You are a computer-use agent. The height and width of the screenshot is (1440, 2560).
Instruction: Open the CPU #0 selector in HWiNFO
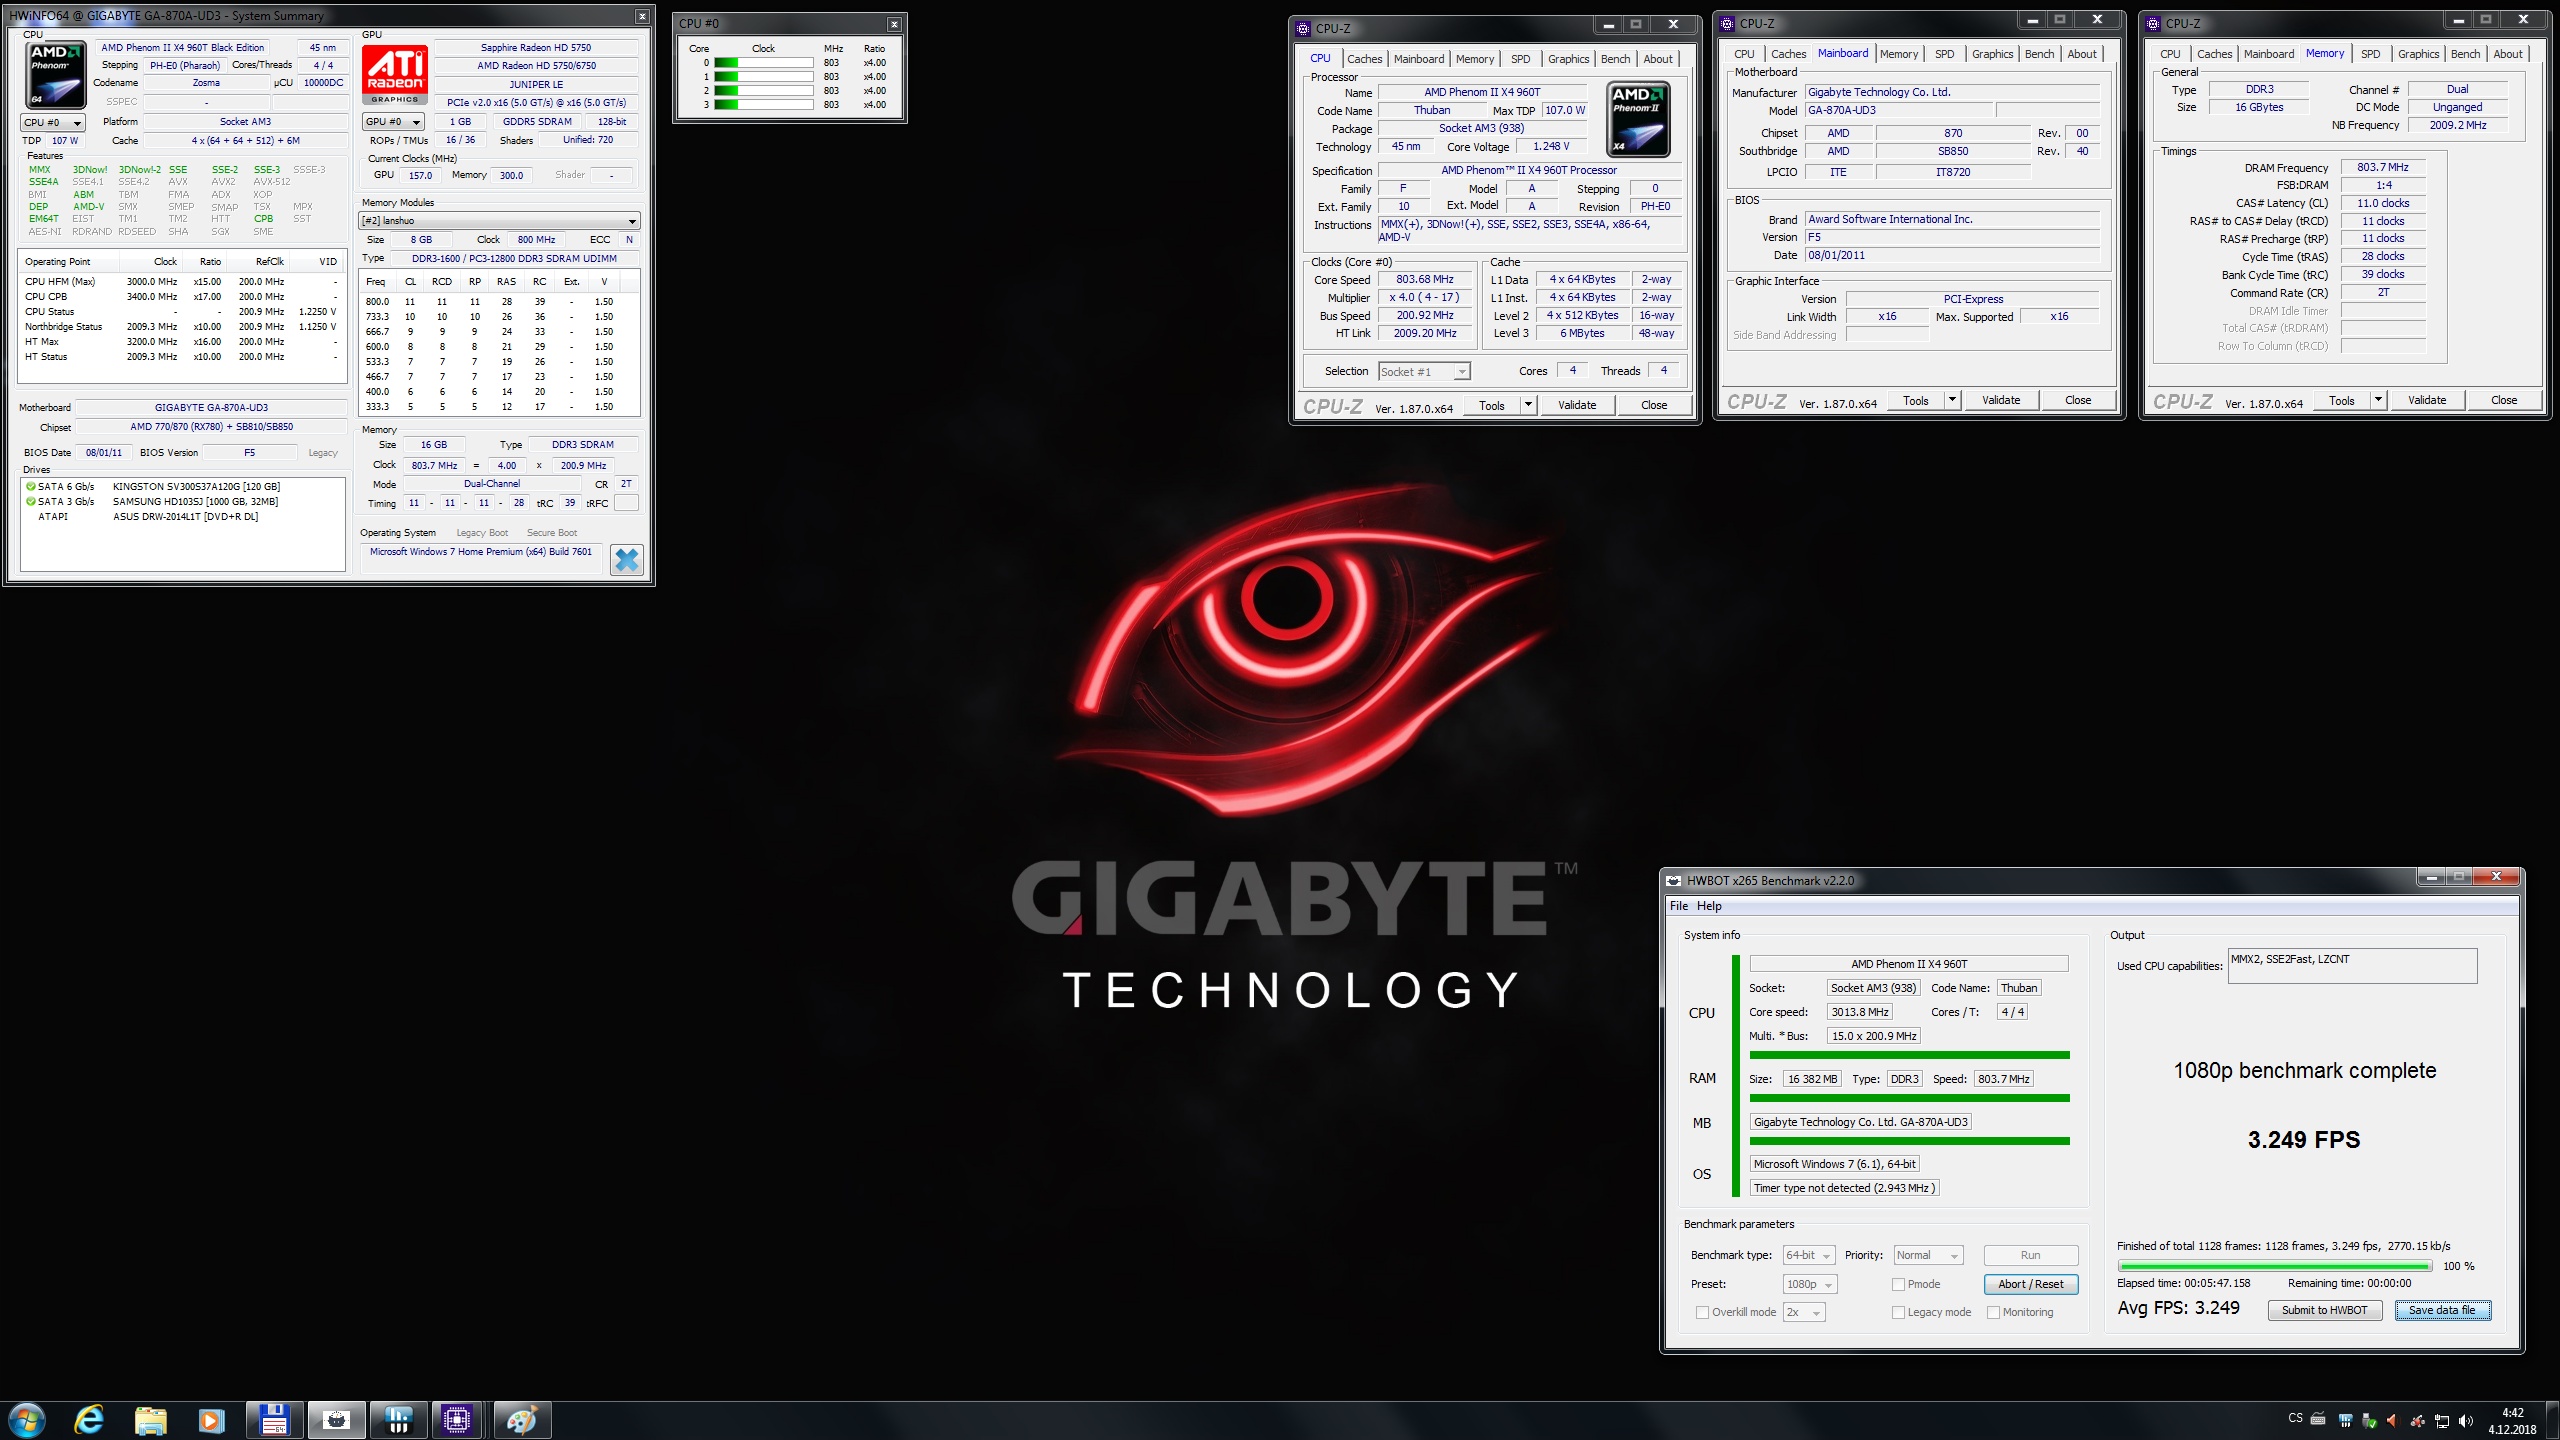pyautogui.click(x=53, y=122)
